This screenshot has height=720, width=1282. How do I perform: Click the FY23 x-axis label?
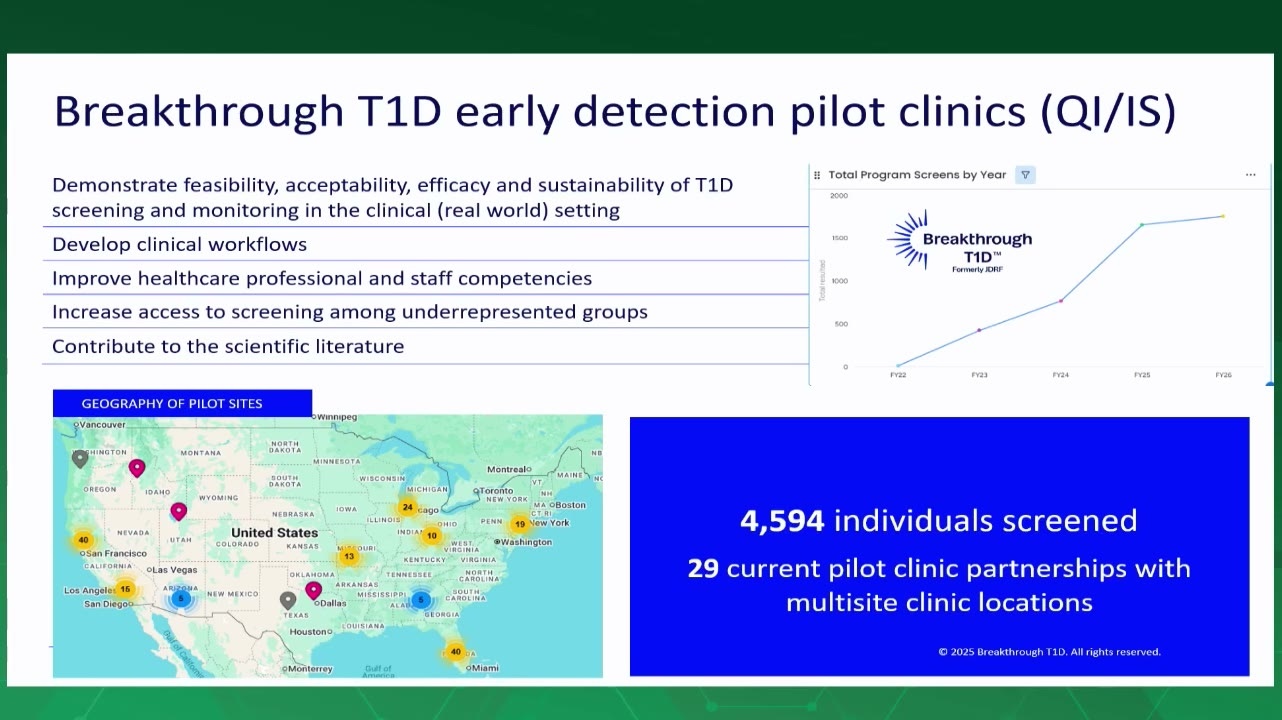click(x=980, y=375)
